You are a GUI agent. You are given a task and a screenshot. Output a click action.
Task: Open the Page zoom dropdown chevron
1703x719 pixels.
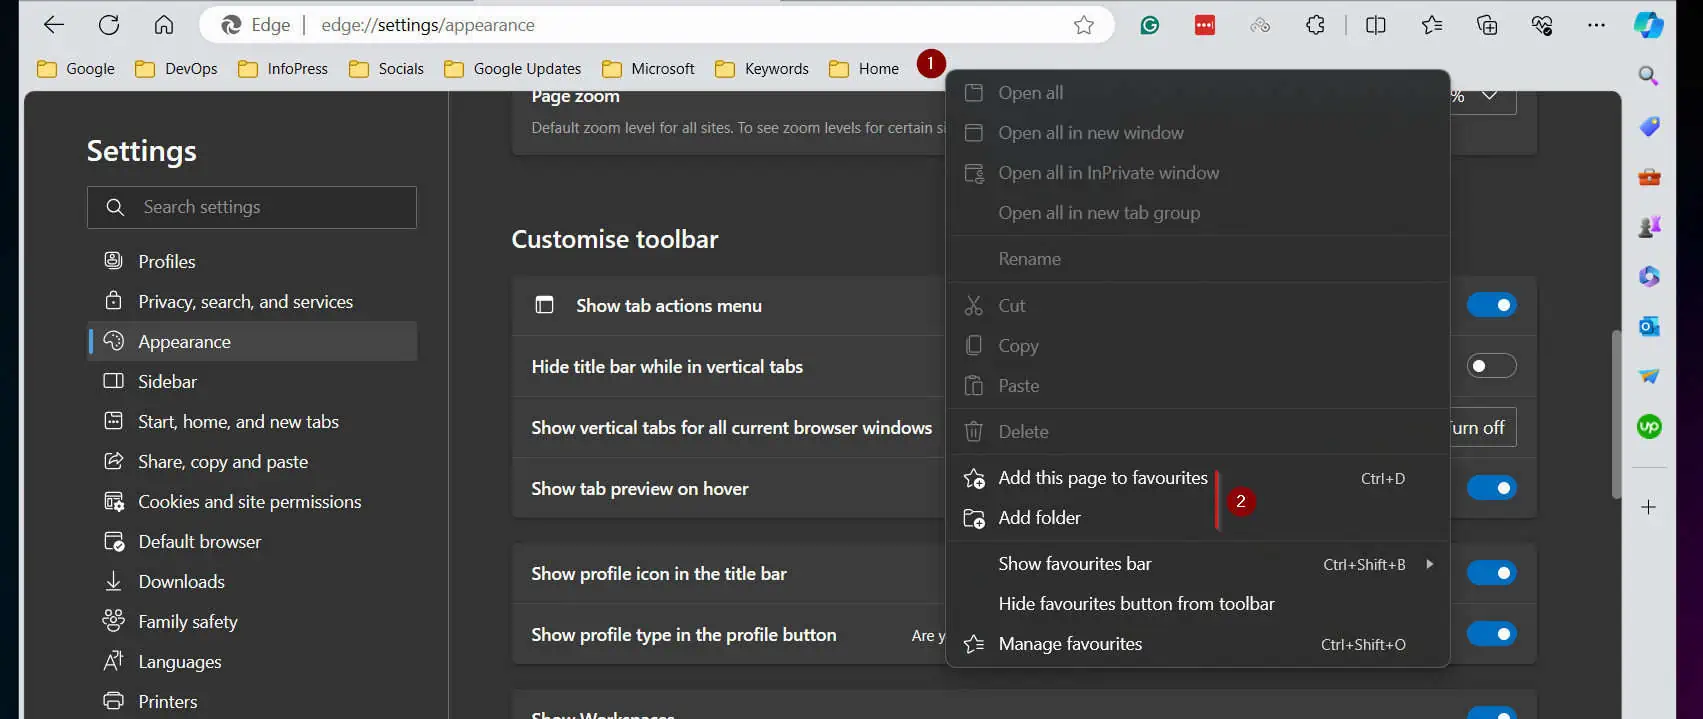pyautogui.click(x=1490, y=96)
